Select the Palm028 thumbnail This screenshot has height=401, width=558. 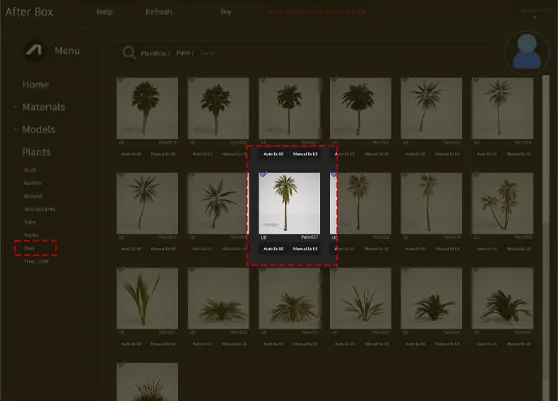coord(360,204)
